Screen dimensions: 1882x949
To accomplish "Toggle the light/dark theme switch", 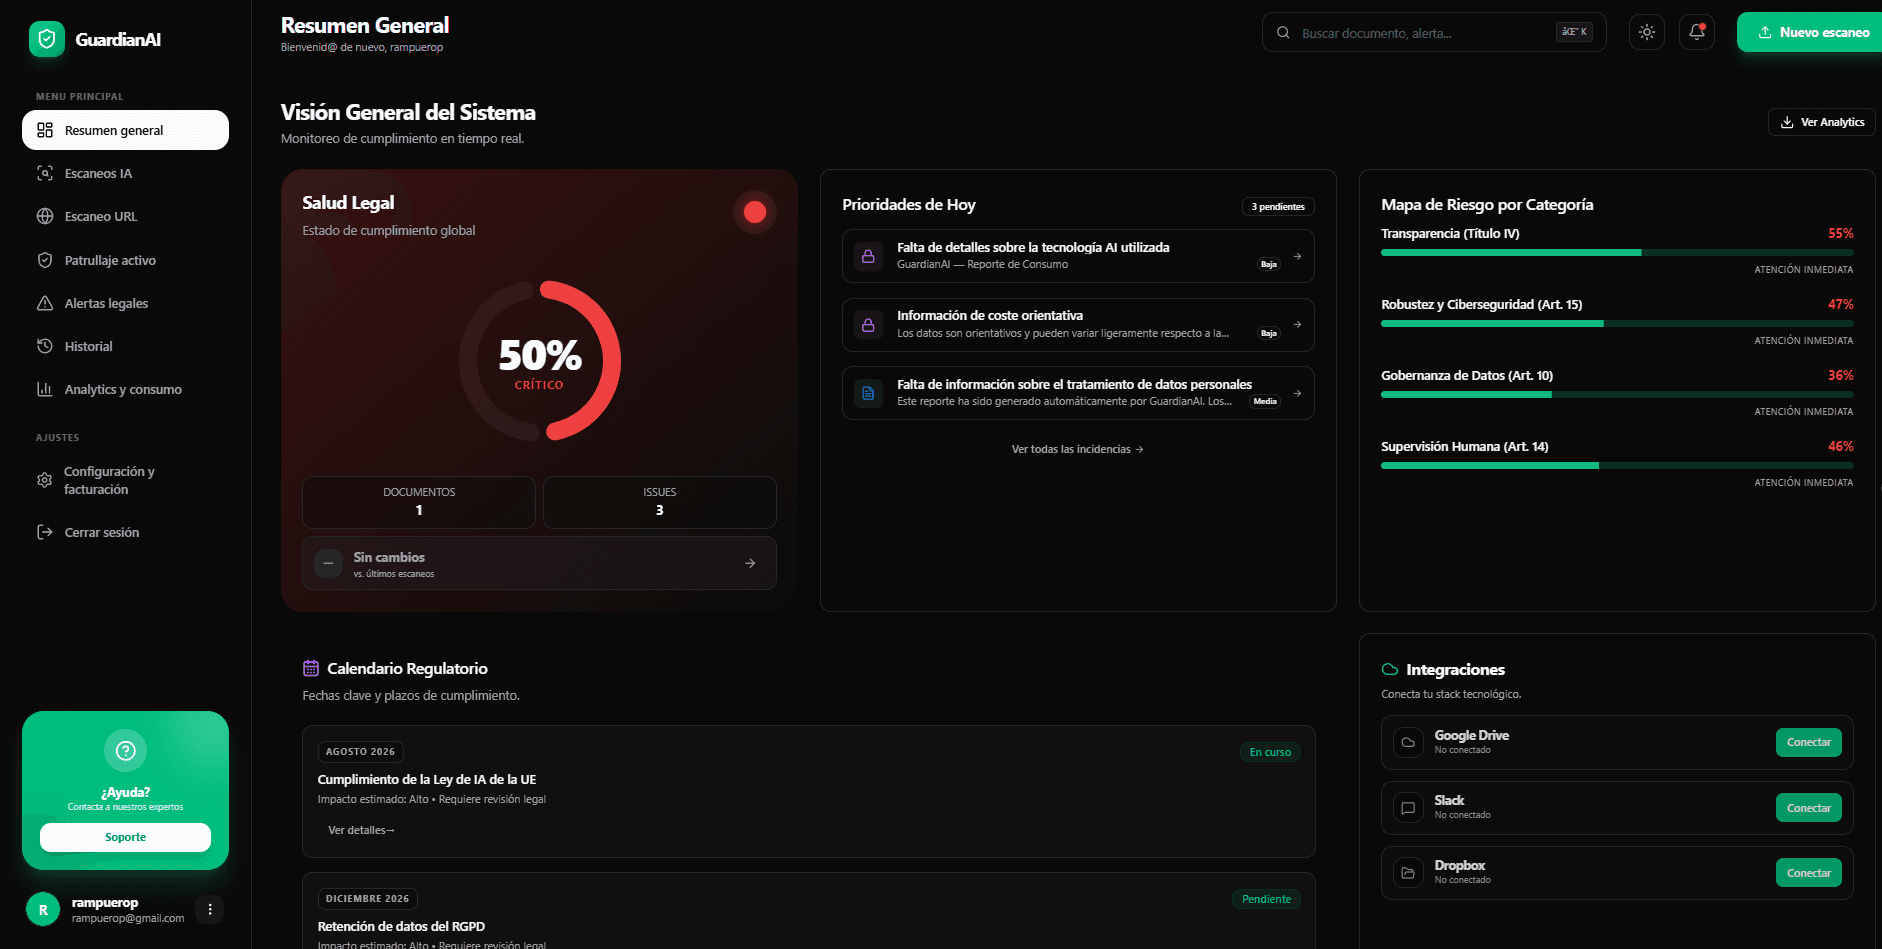I will pos(1646,32).
